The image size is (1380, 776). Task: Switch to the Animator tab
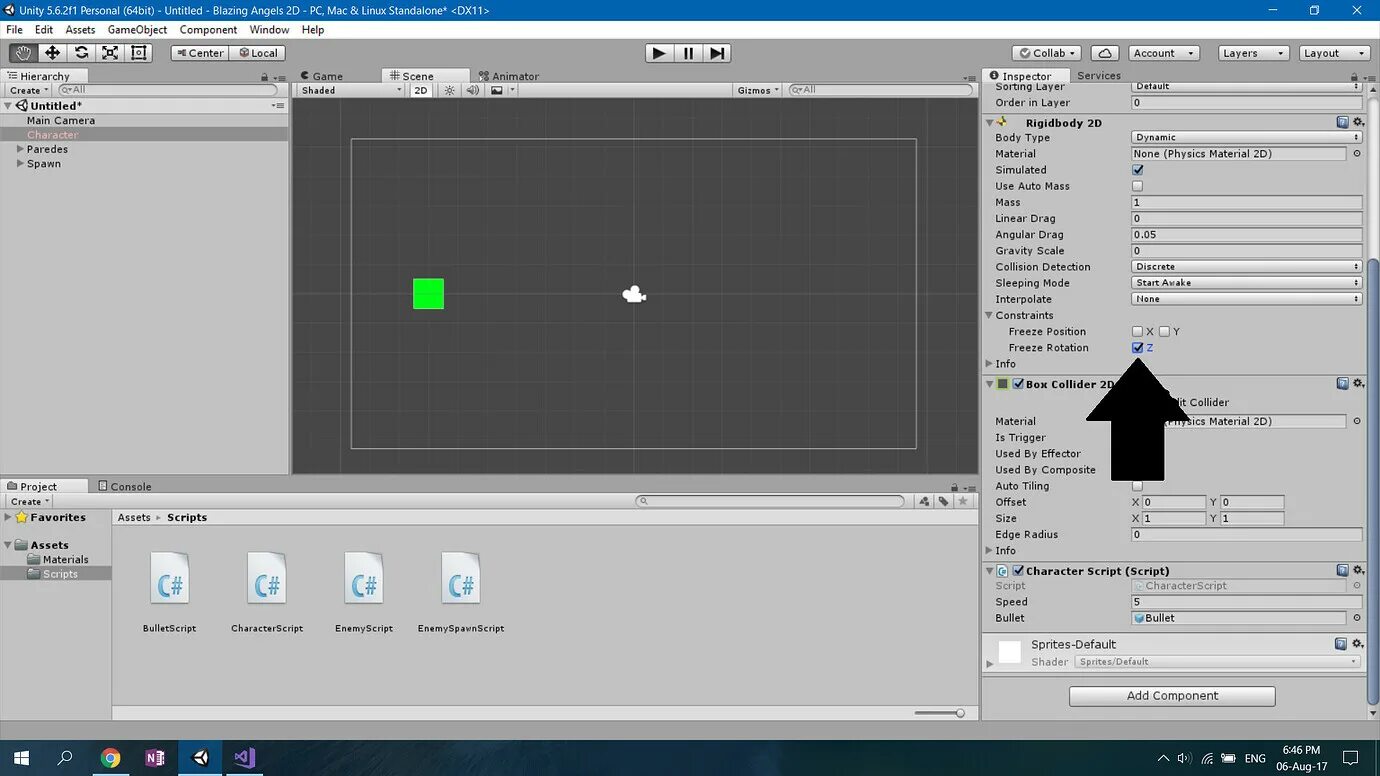pos(509,76)
